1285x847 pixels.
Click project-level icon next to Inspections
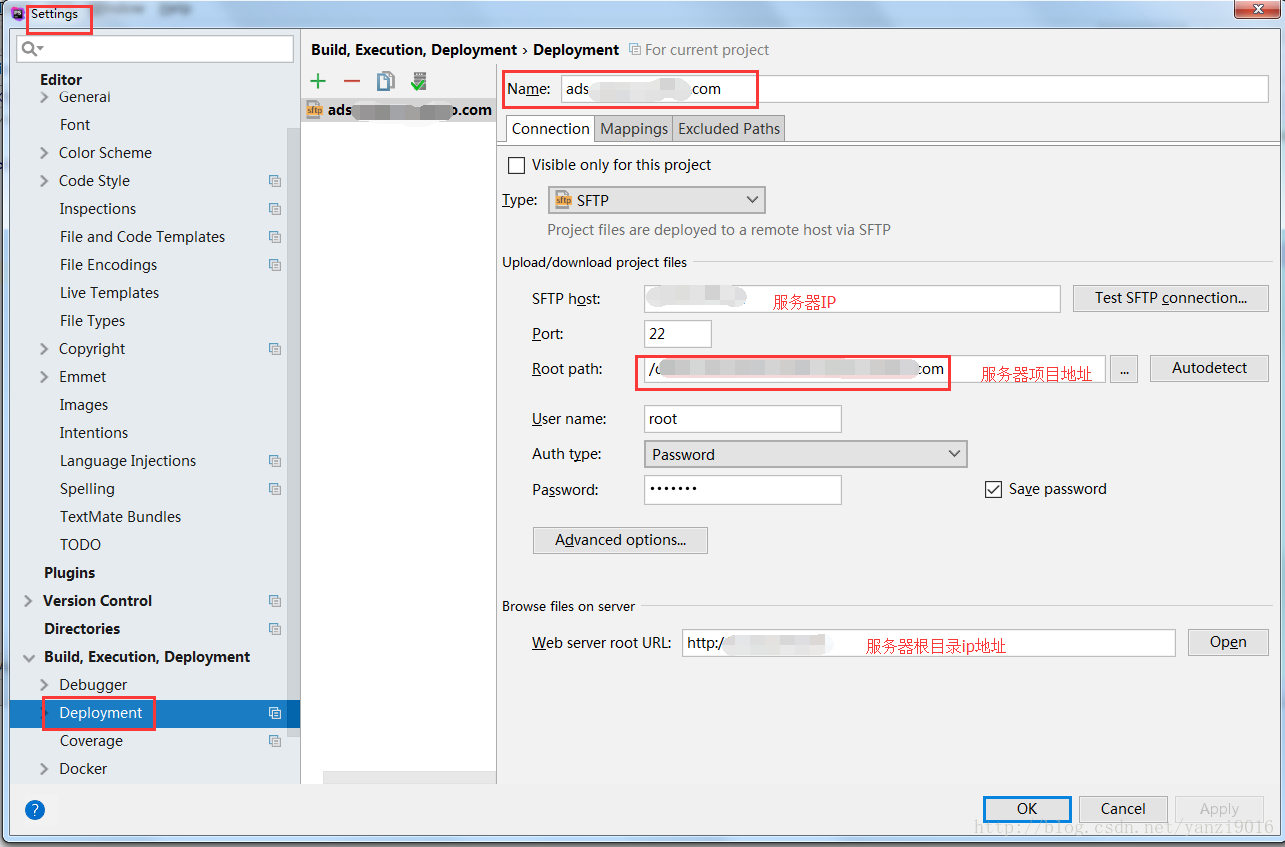coord(275,209)
